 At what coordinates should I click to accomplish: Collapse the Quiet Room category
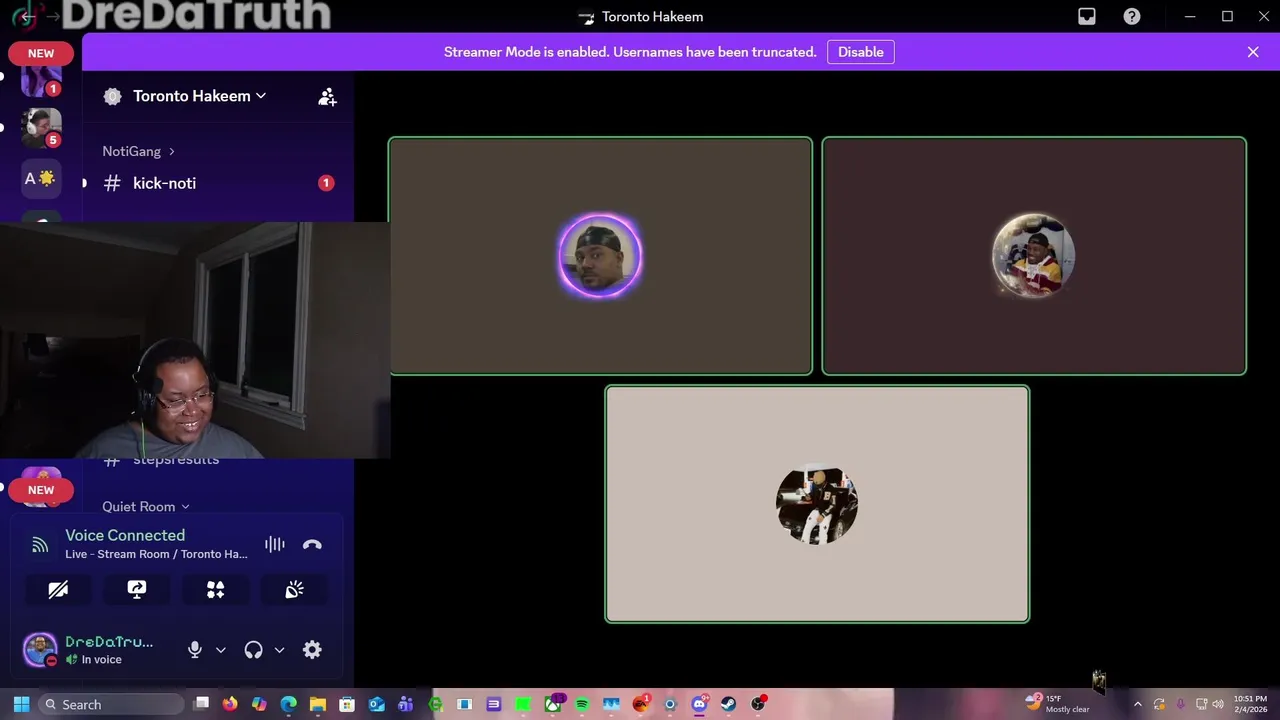point(146,507)
